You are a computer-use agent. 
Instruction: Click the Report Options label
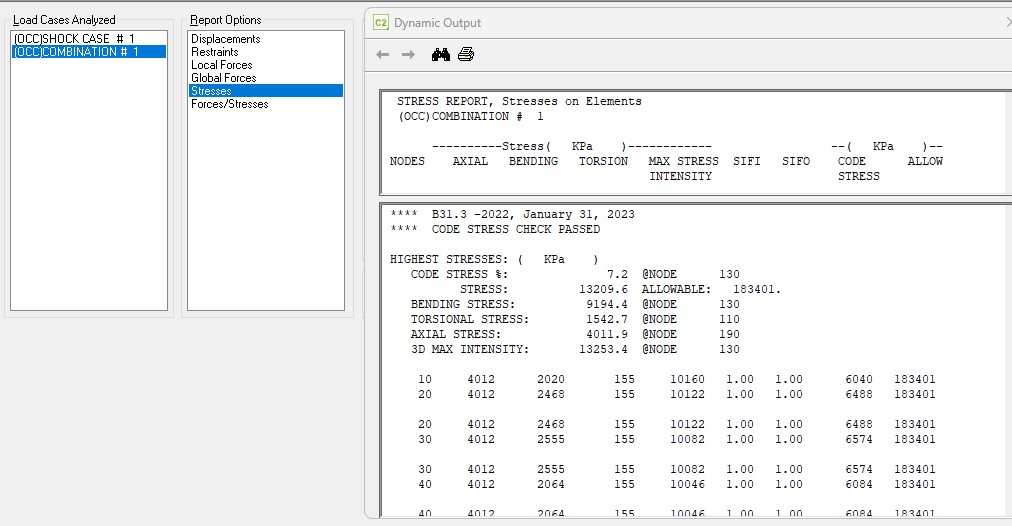(x=226, y=20)
